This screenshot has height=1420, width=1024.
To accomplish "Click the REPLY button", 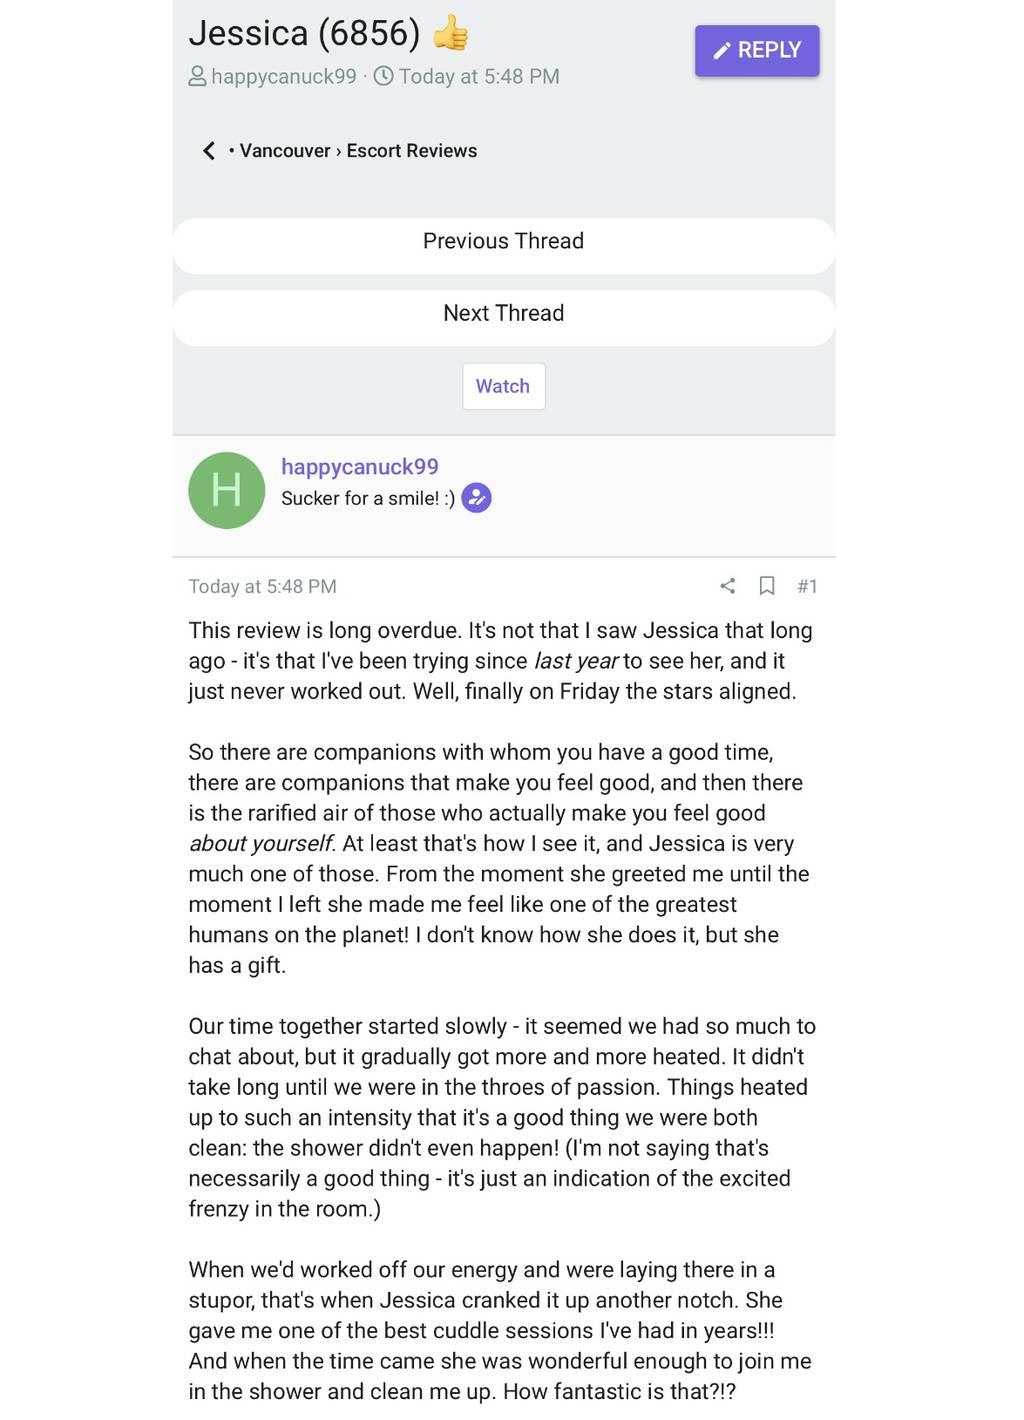I will [x=757, y=51].
